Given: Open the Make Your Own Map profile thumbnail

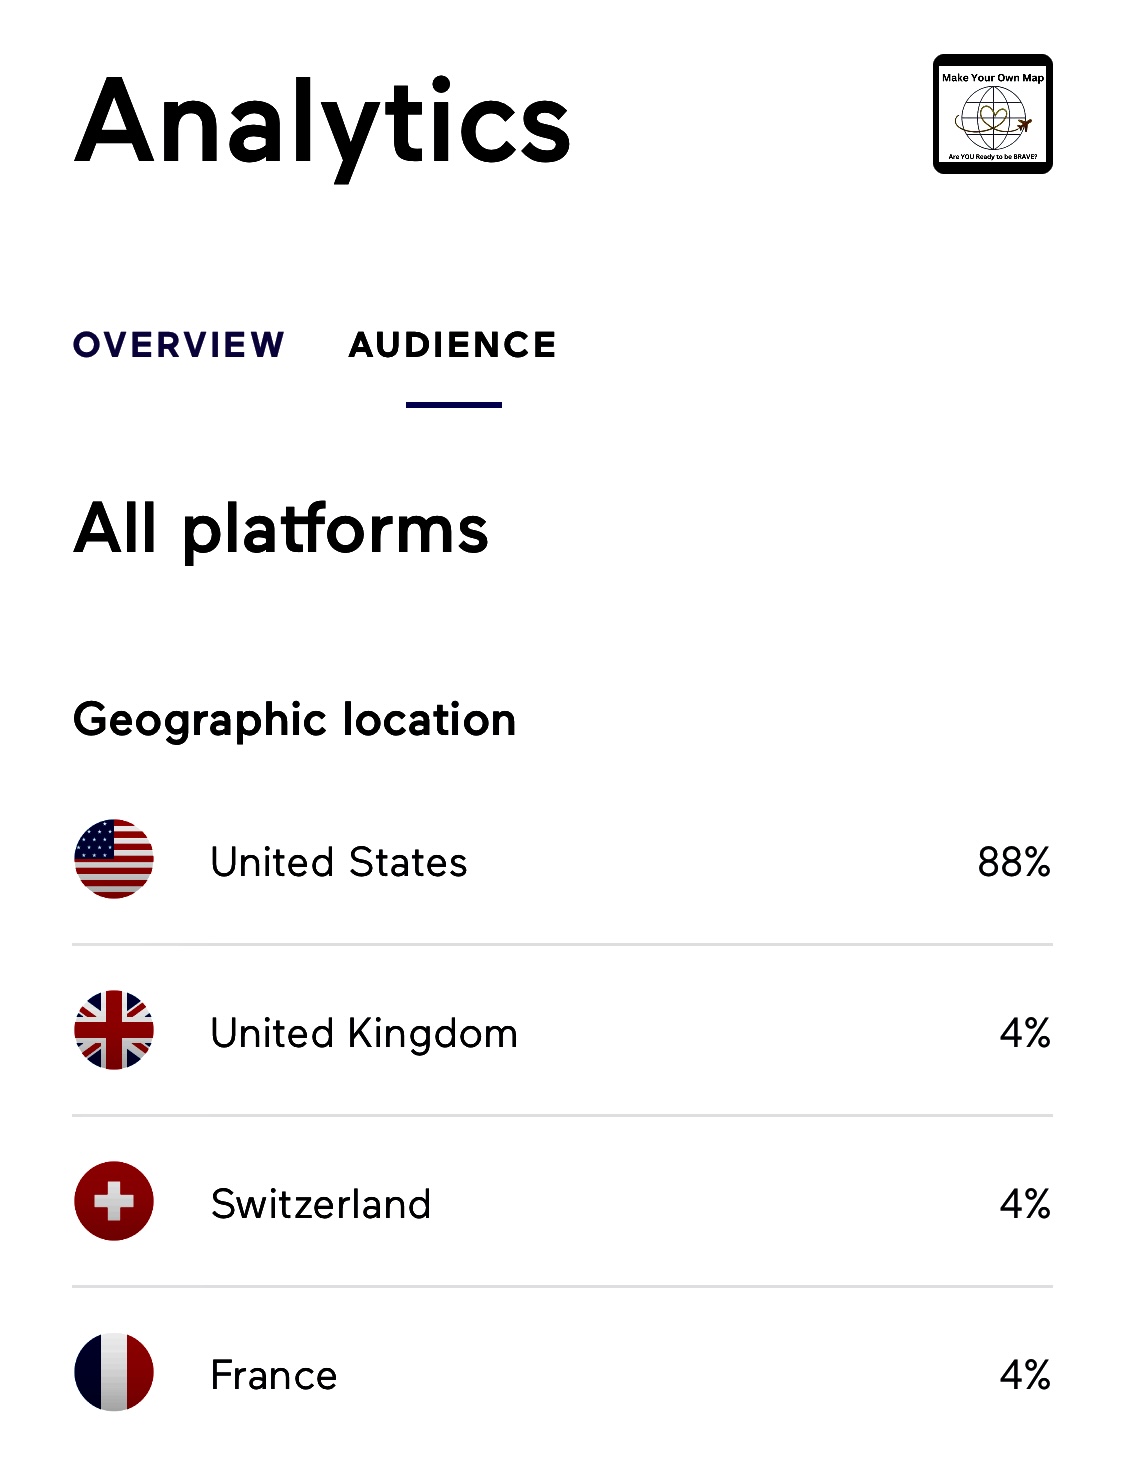Looking at the screenshot, I should [992, 114].
